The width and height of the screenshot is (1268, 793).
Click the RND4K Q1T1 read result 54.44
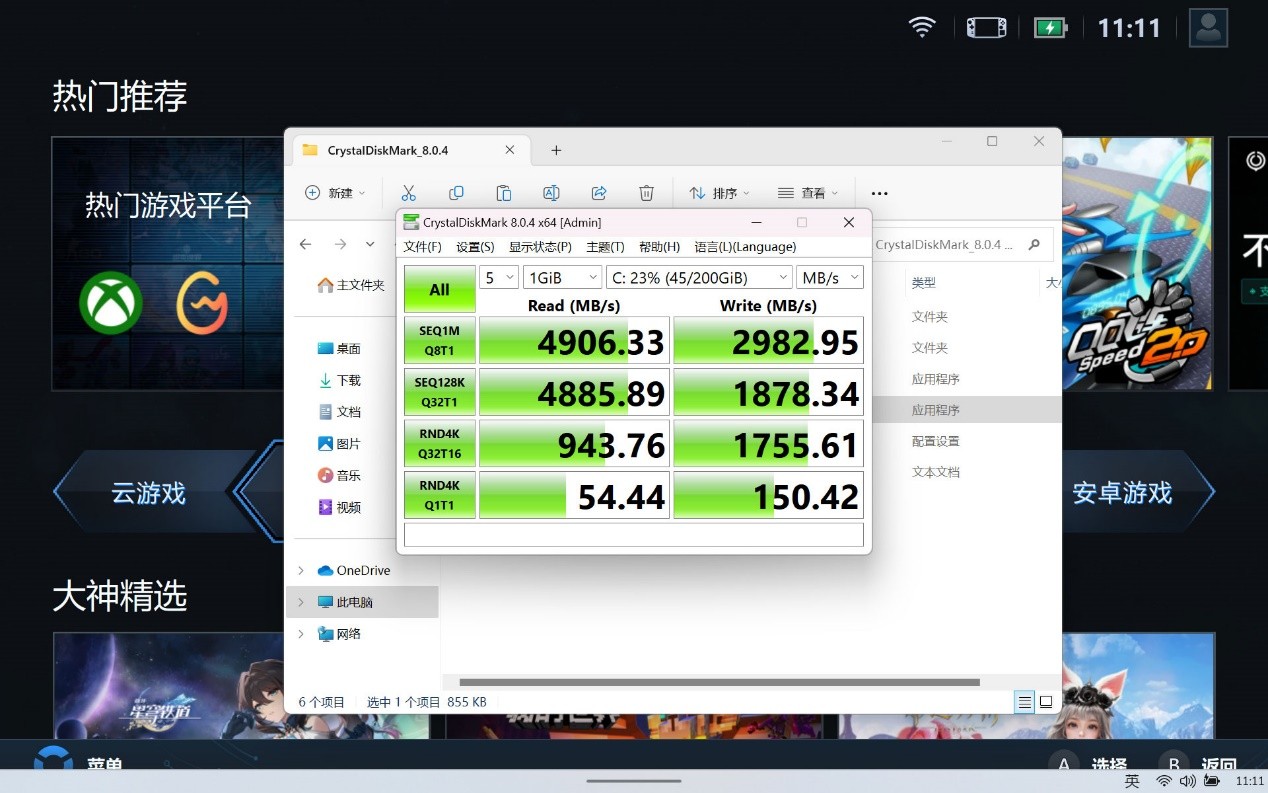tap(574, 496)
